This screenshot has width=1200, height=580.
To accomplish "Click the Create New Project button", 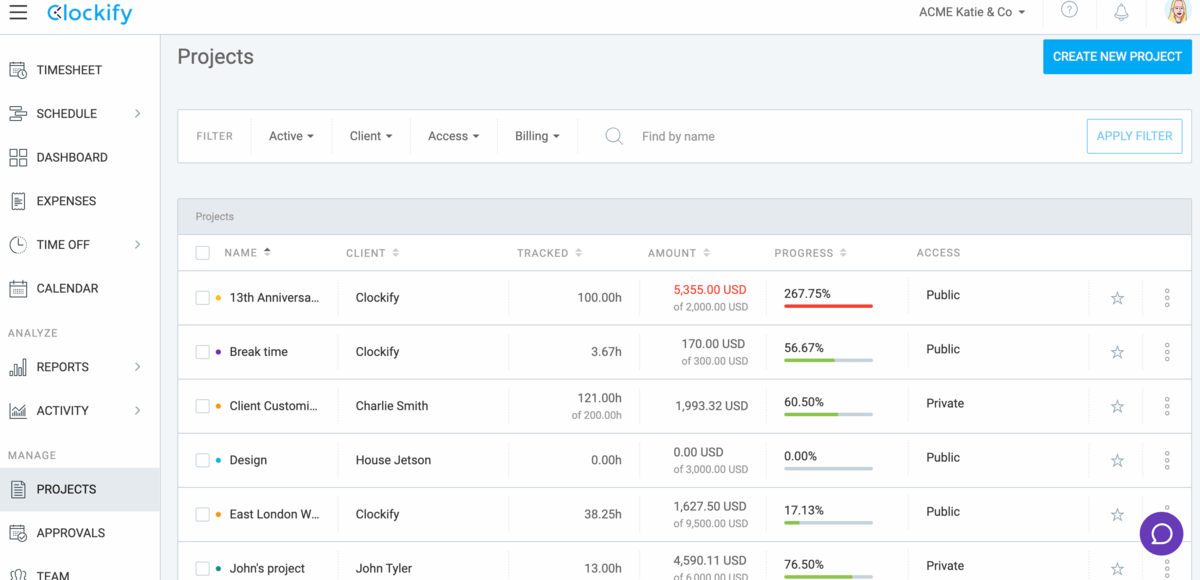I will (1117, 57).
